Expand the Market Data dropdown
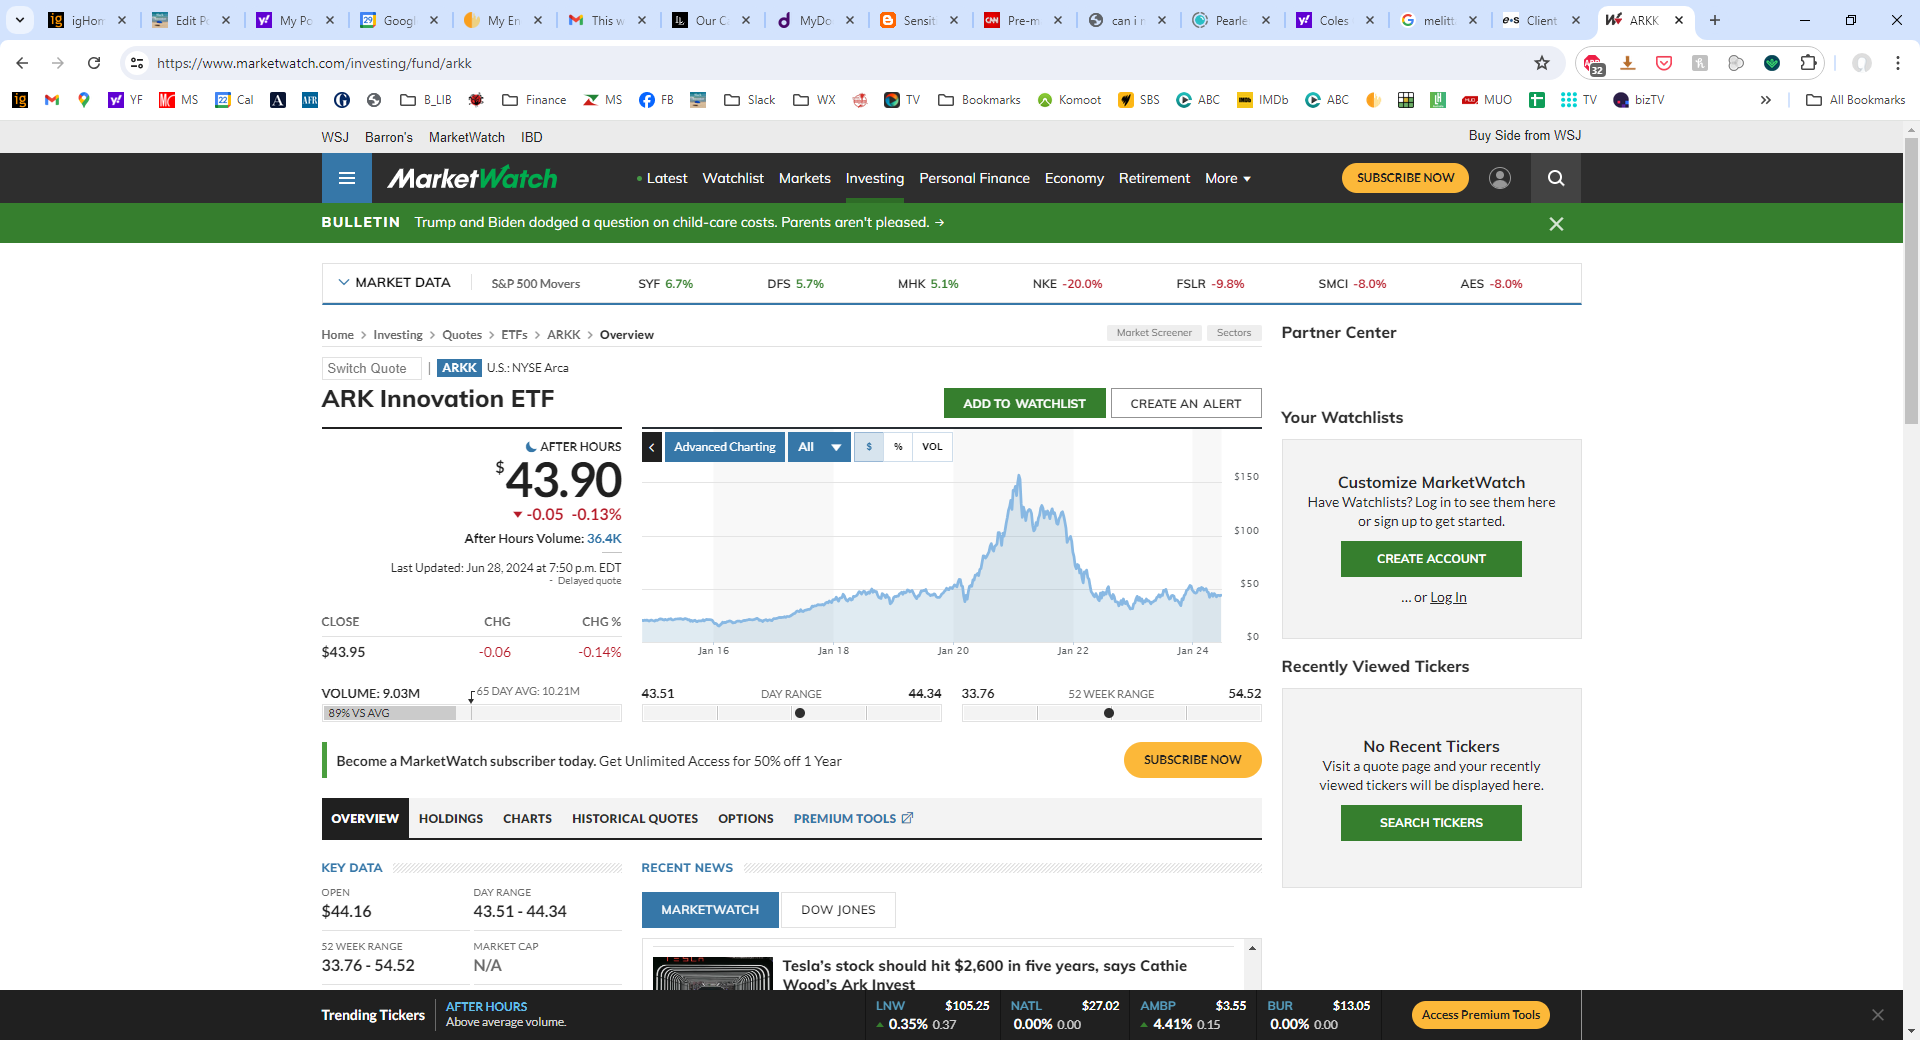This screenshot has width=1920, height=1040. coord(395,283)
